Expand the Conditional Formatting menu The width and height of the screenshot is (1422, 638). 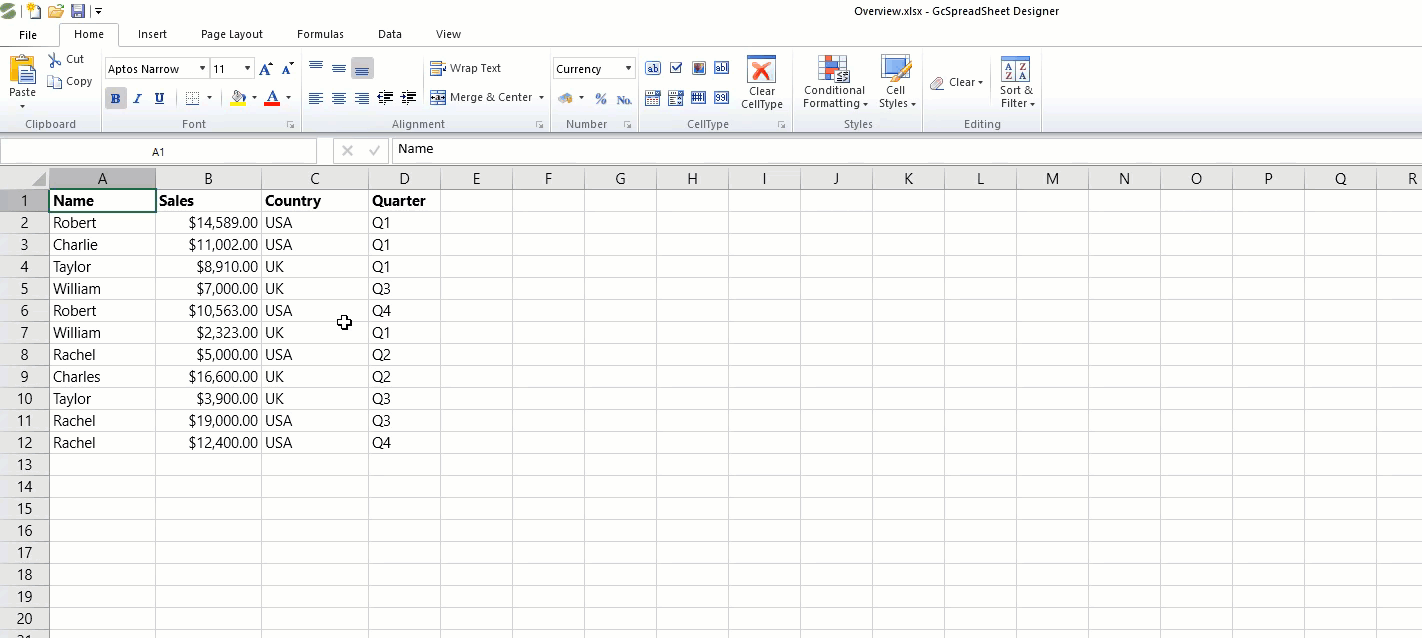835,97
